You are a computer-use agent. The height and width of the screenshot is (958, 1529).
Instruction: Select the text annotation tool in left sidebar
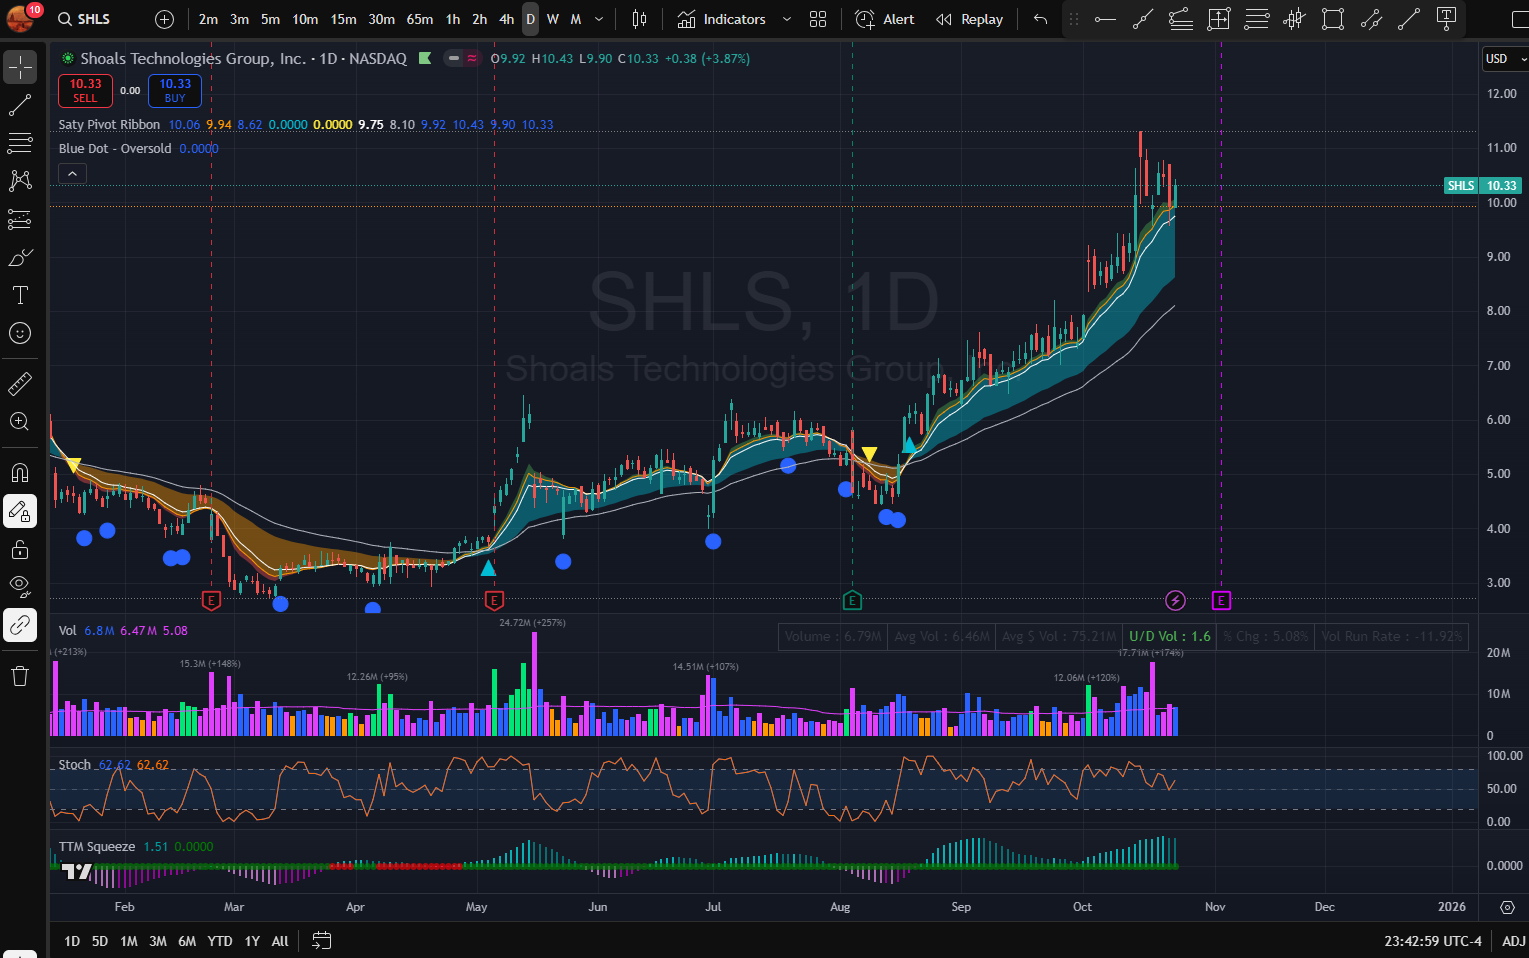(x=20, y=295)
